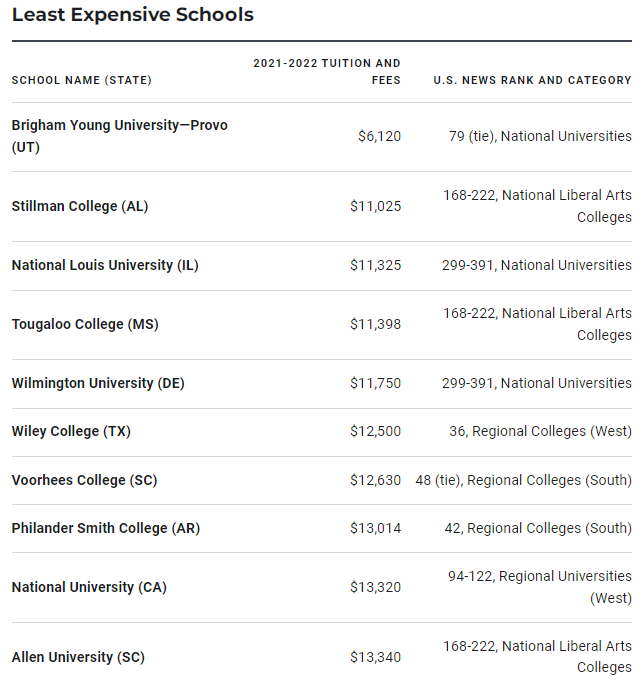Click U.S. News Rank and Category header
Screen dimensions: 644x688
532,80
